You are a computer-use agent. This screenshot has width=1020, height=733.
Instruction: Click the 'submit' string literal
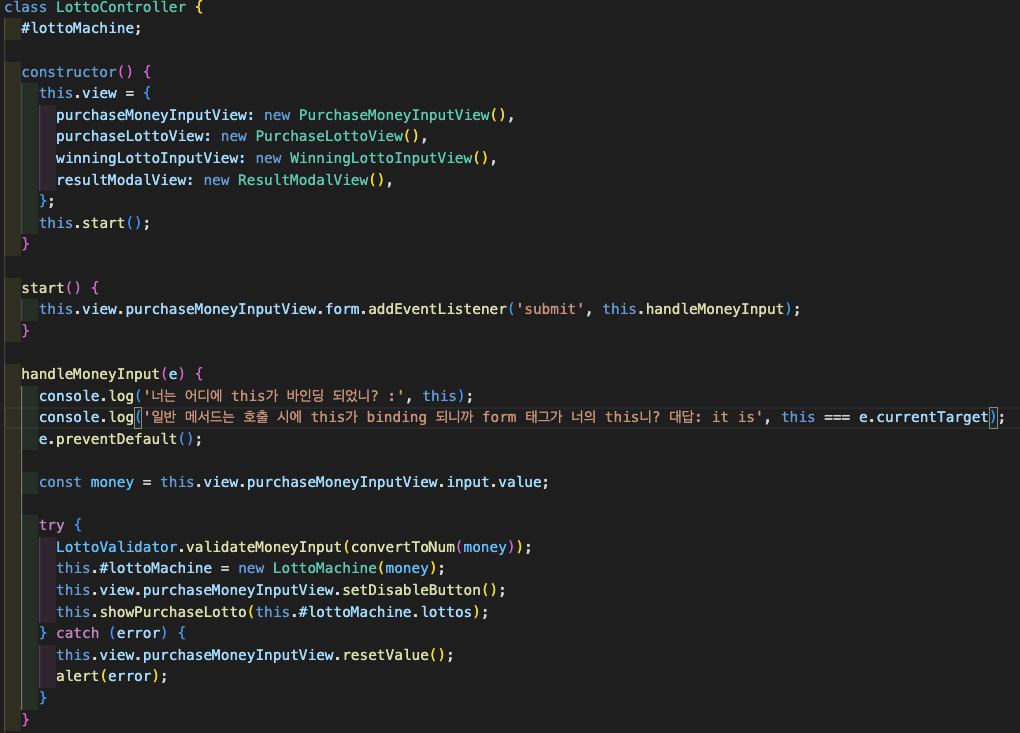[x=548, y=309]
